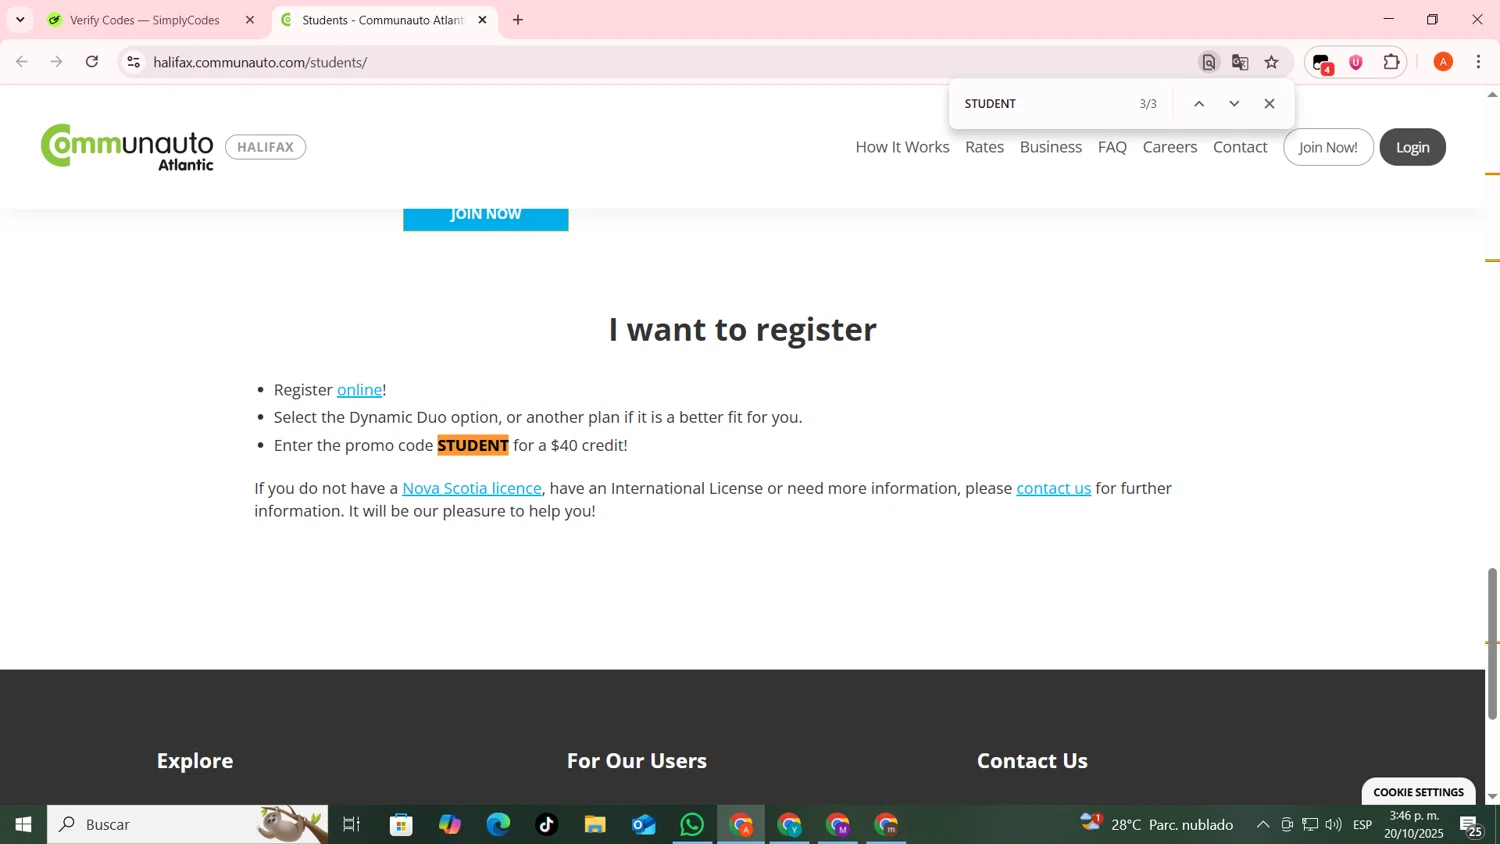Close the Verify Codes tab
The width and height of the screenshot is (1500, 844).
pos(250,20)
